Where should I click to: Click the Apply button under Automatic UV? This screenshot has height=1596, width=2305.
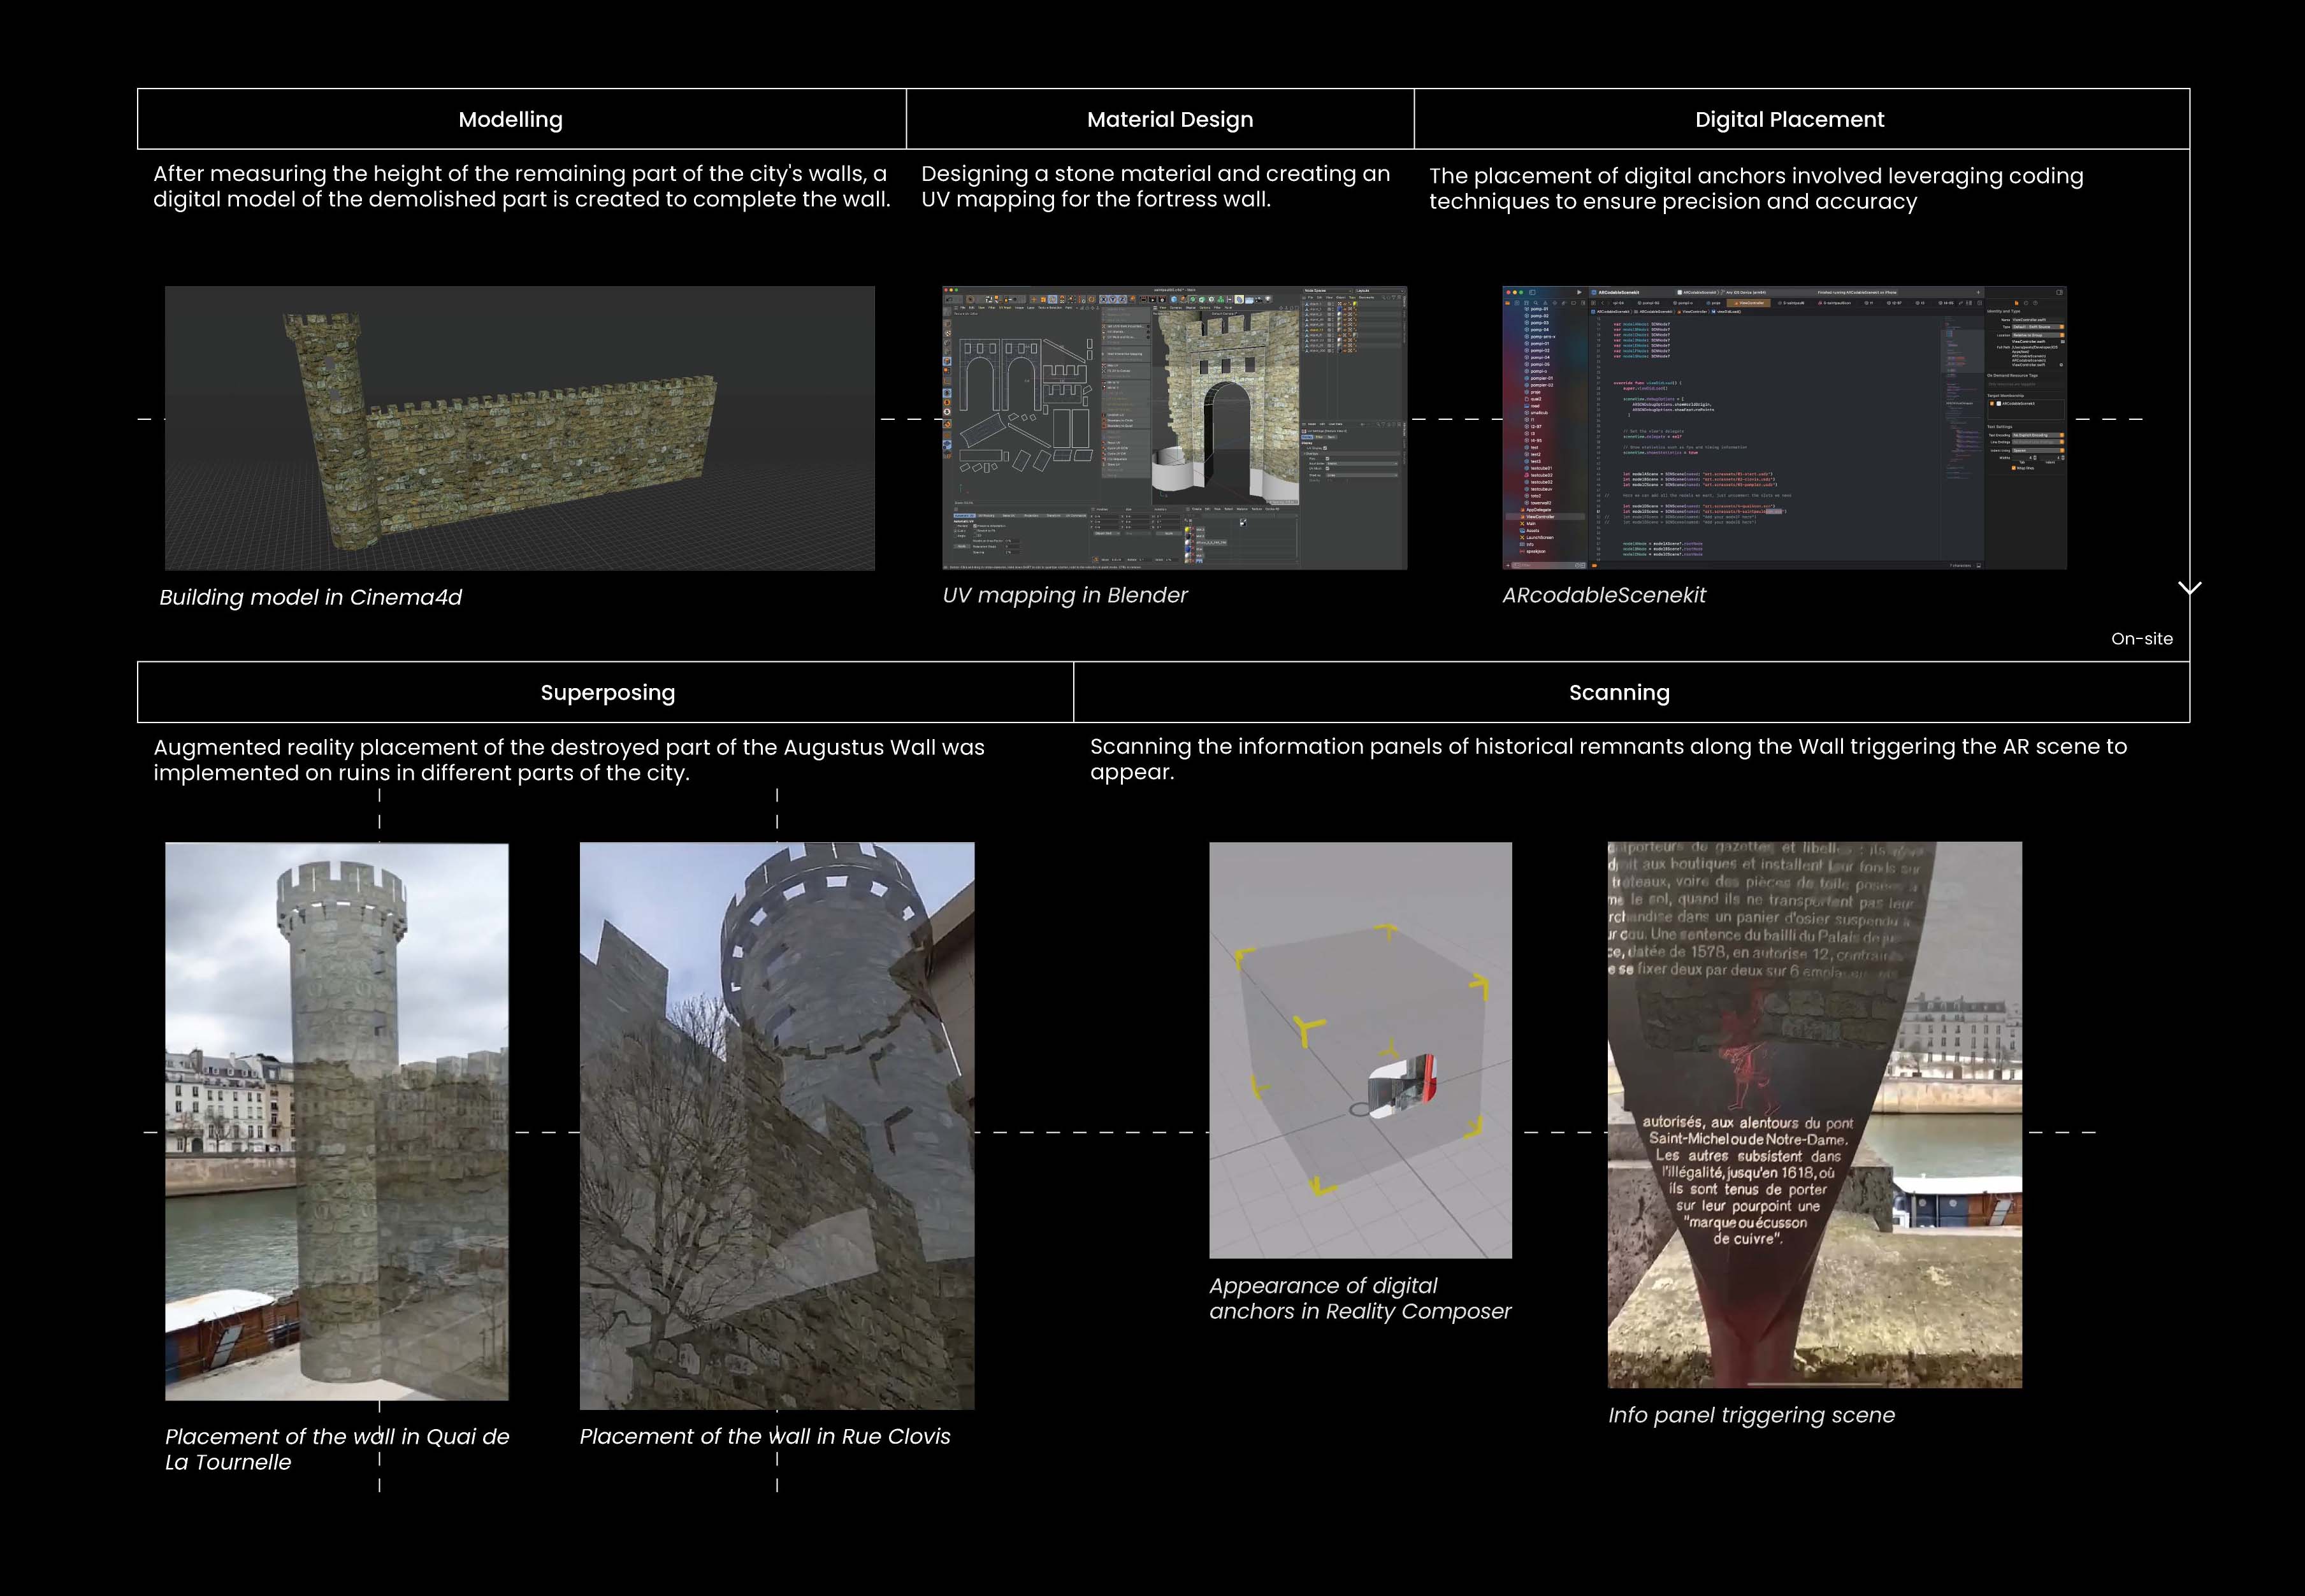(x=962, y=547)
